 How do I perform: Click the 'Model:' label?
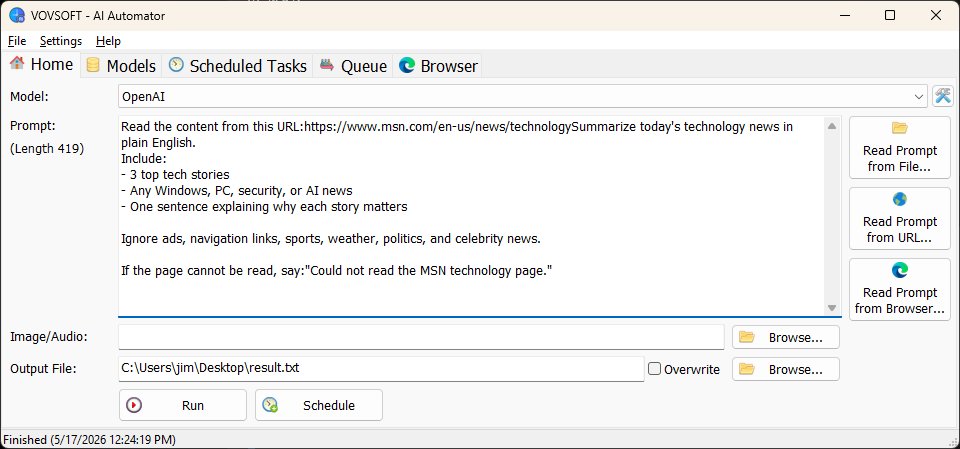pos(29,96)
